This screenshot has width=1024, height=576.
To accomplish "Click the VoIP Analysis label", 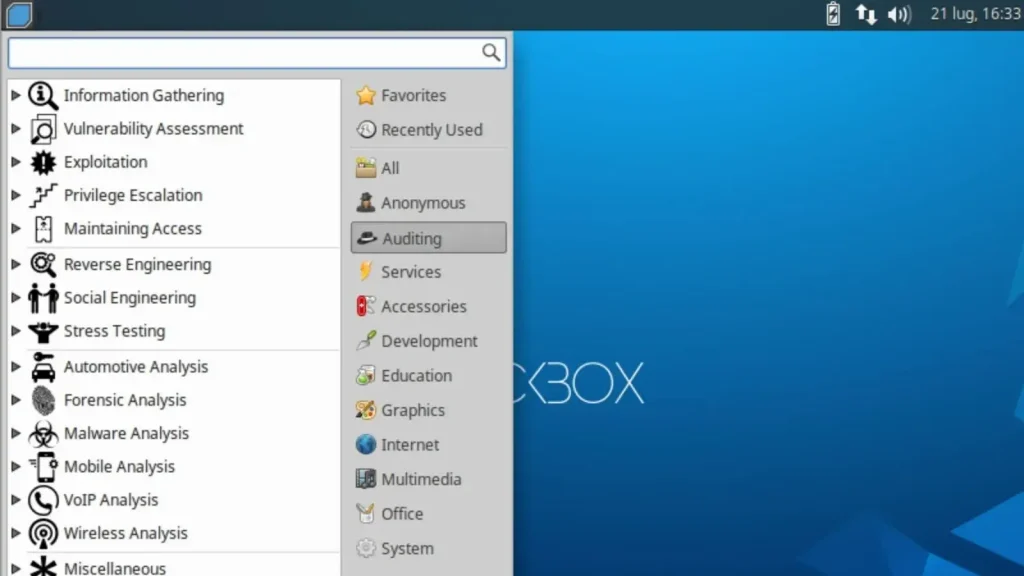I will [111, 500].
